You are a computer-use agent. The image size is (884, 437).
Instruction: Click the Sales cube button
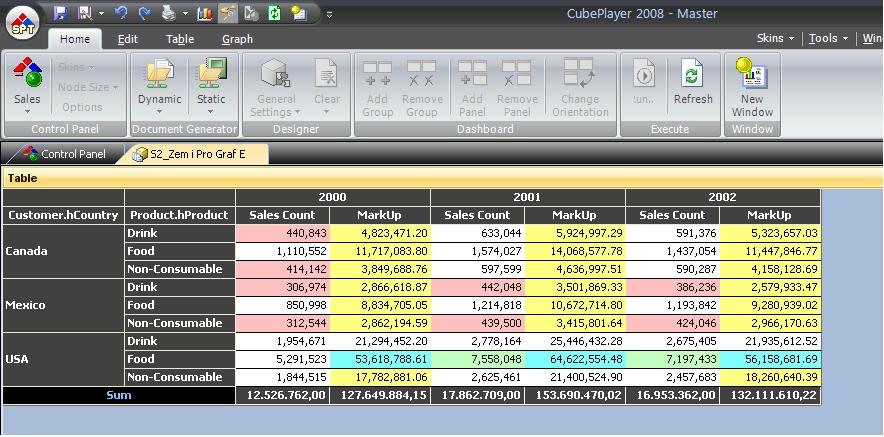27,85
